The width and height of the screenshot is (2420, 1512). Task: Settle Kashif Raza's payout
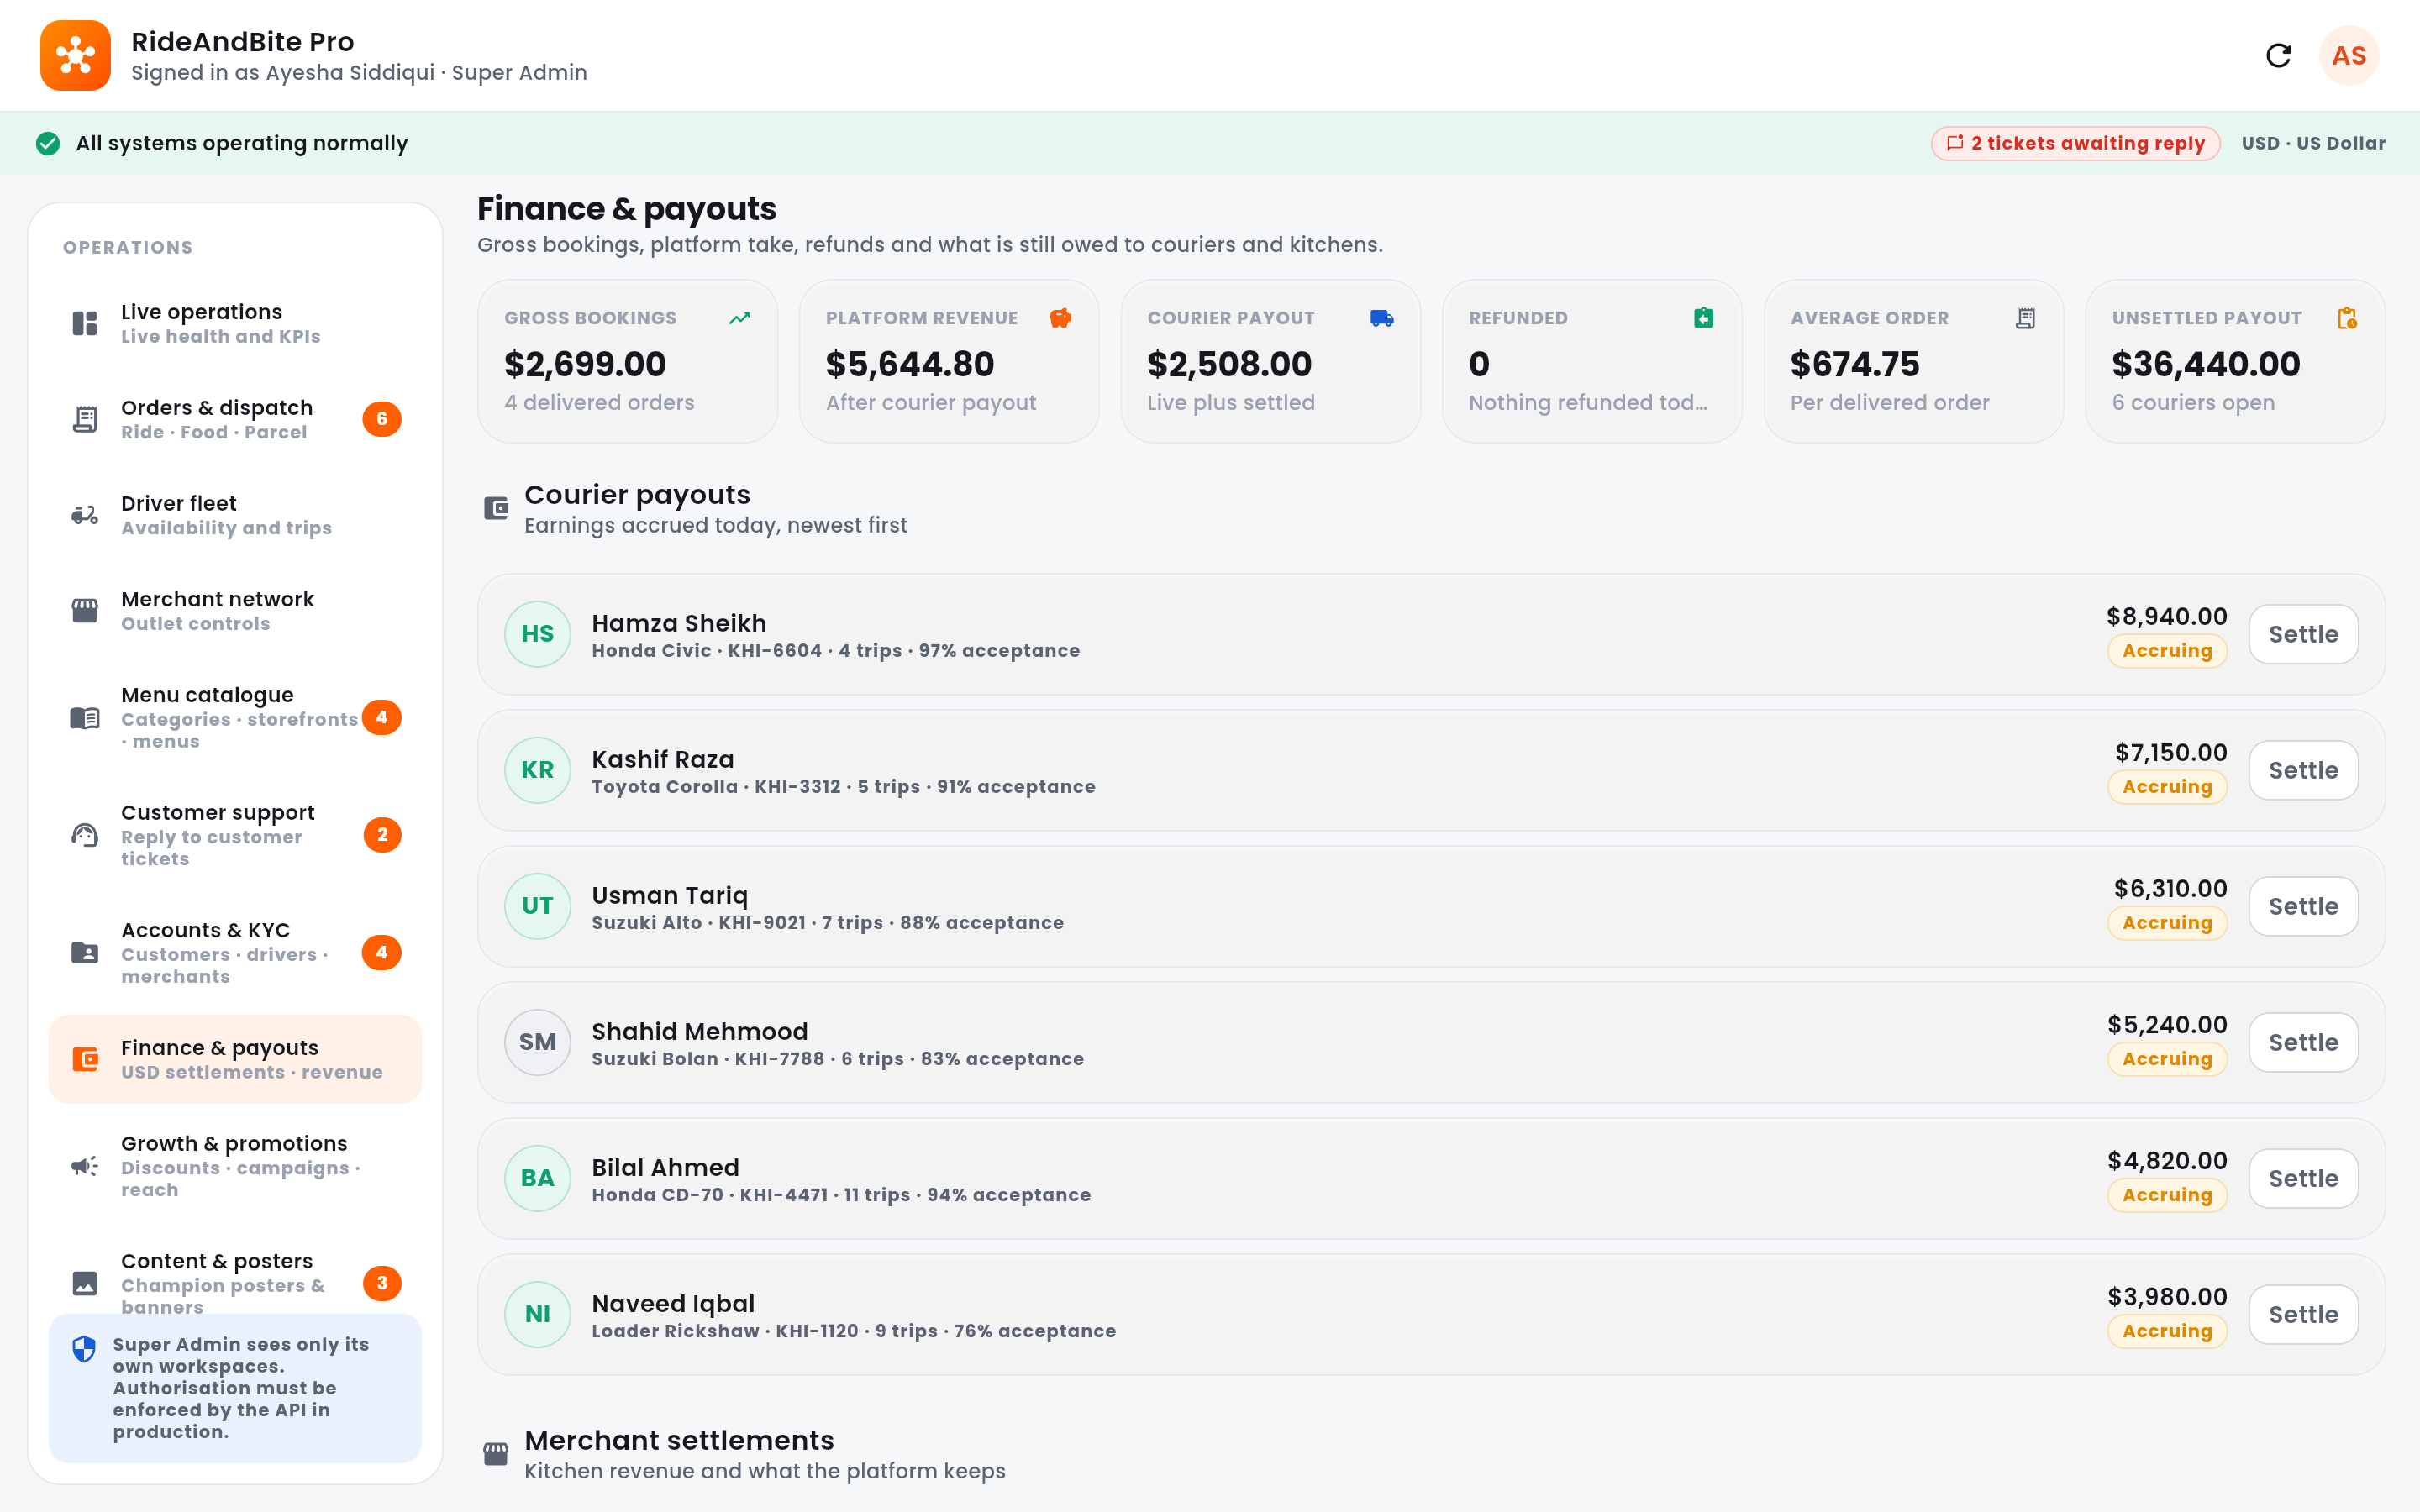pos(2303,770)
